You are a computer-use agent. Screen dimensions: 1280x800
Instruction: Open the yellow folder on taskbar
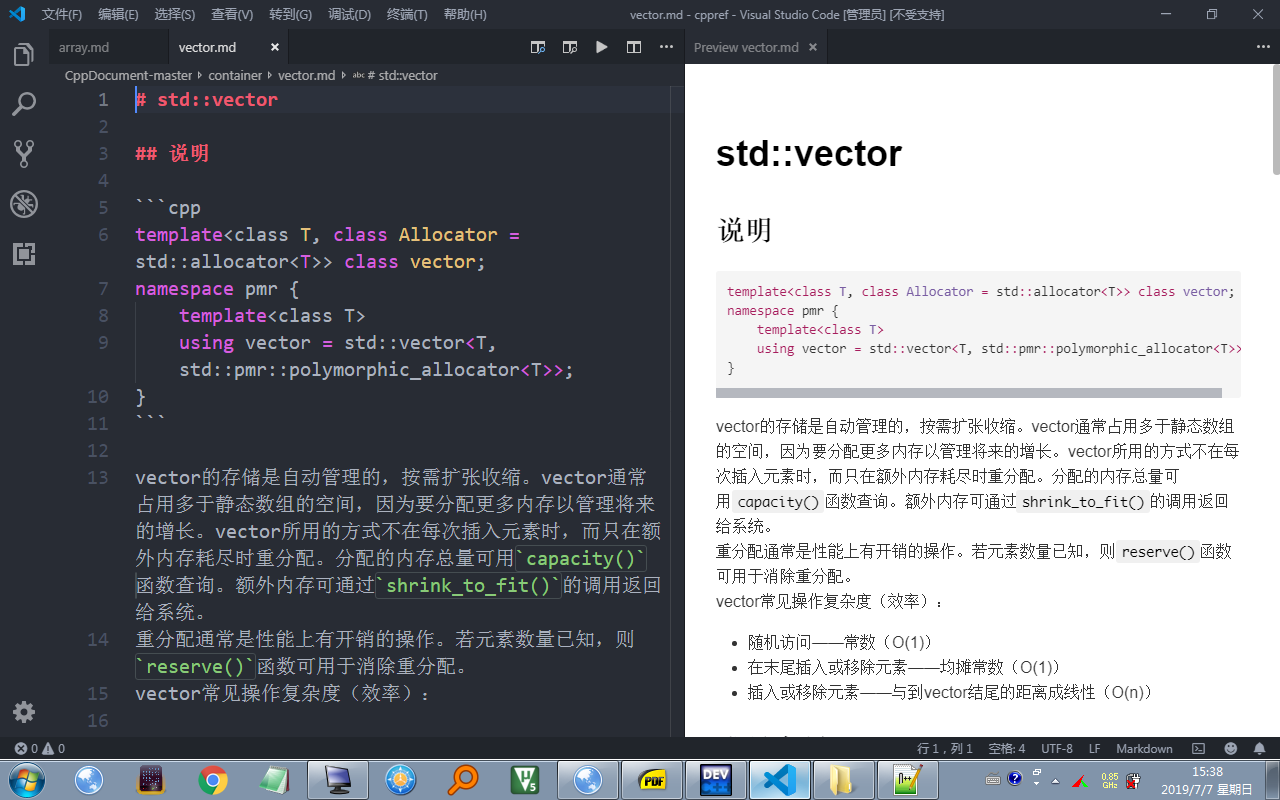pos(842,779)
